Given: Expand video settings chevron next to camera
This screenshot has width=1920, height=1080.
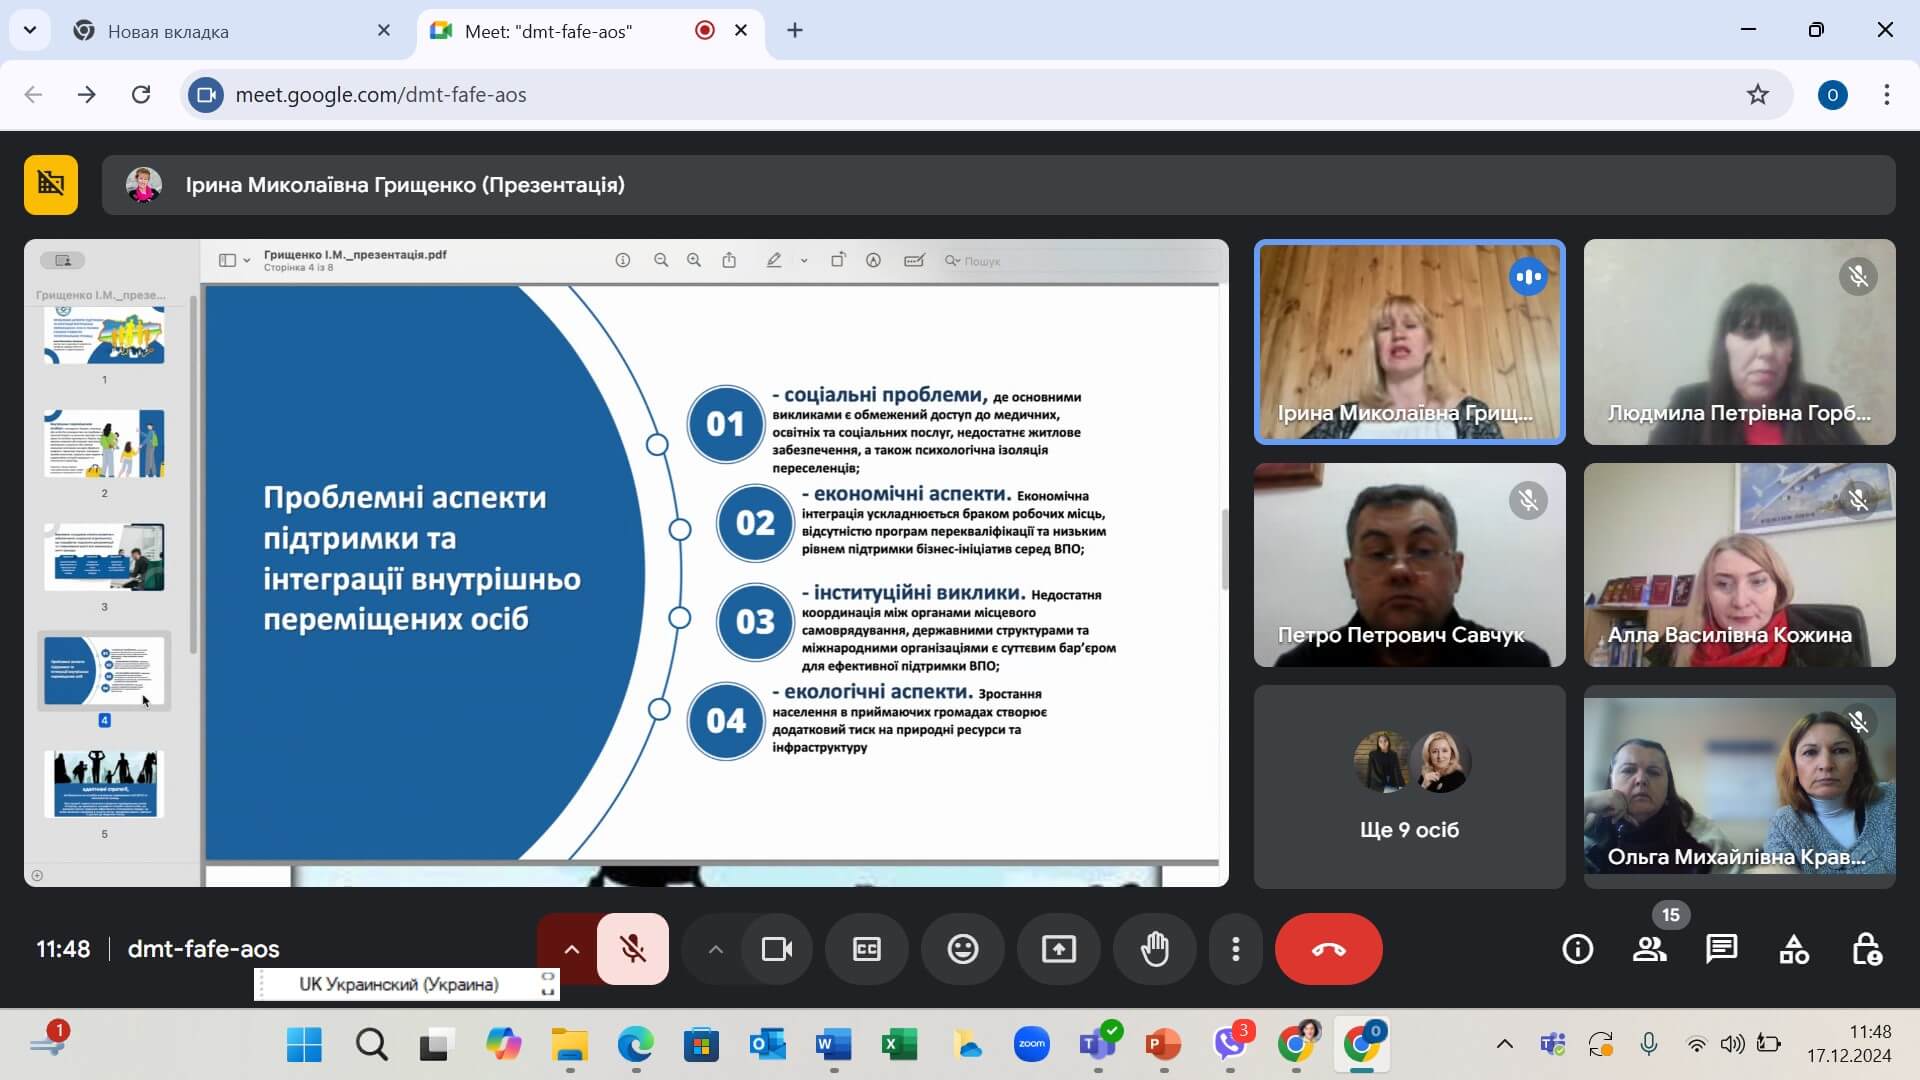Looking at the screenshot, I should click(715, 949).
